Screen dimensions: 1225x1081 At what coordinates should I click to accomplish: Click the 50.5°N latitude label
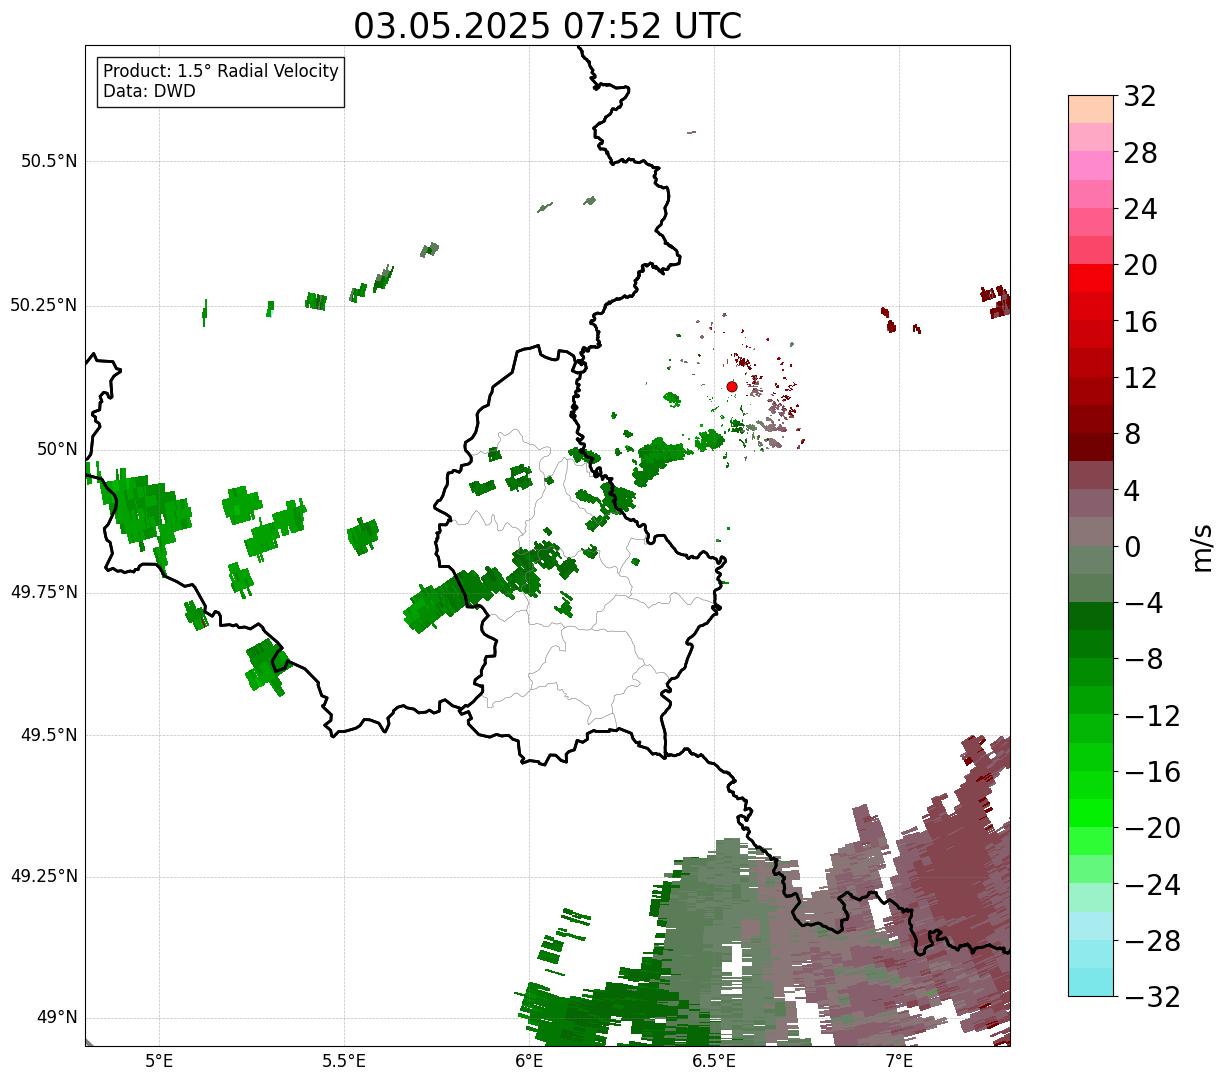tap(49, 162)
